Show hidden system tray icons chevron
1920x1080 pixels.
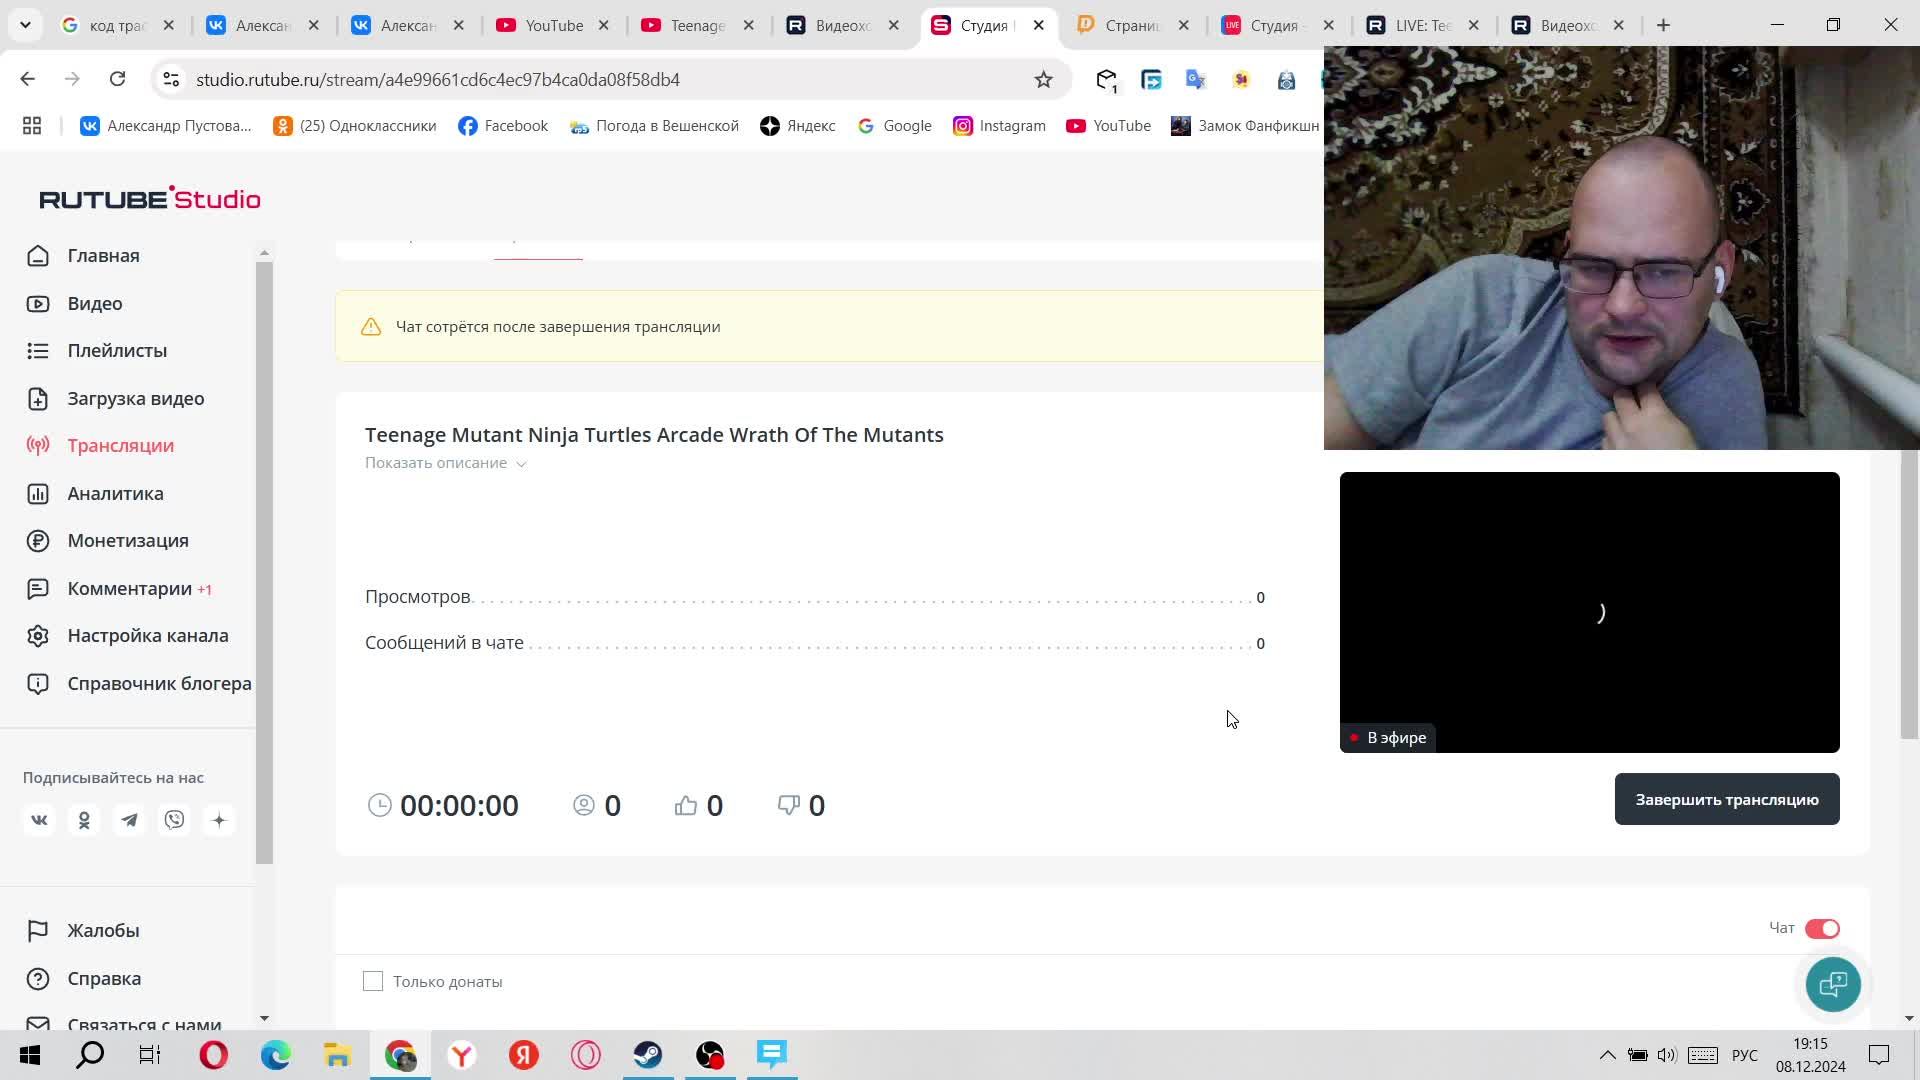[1607, 1055]
